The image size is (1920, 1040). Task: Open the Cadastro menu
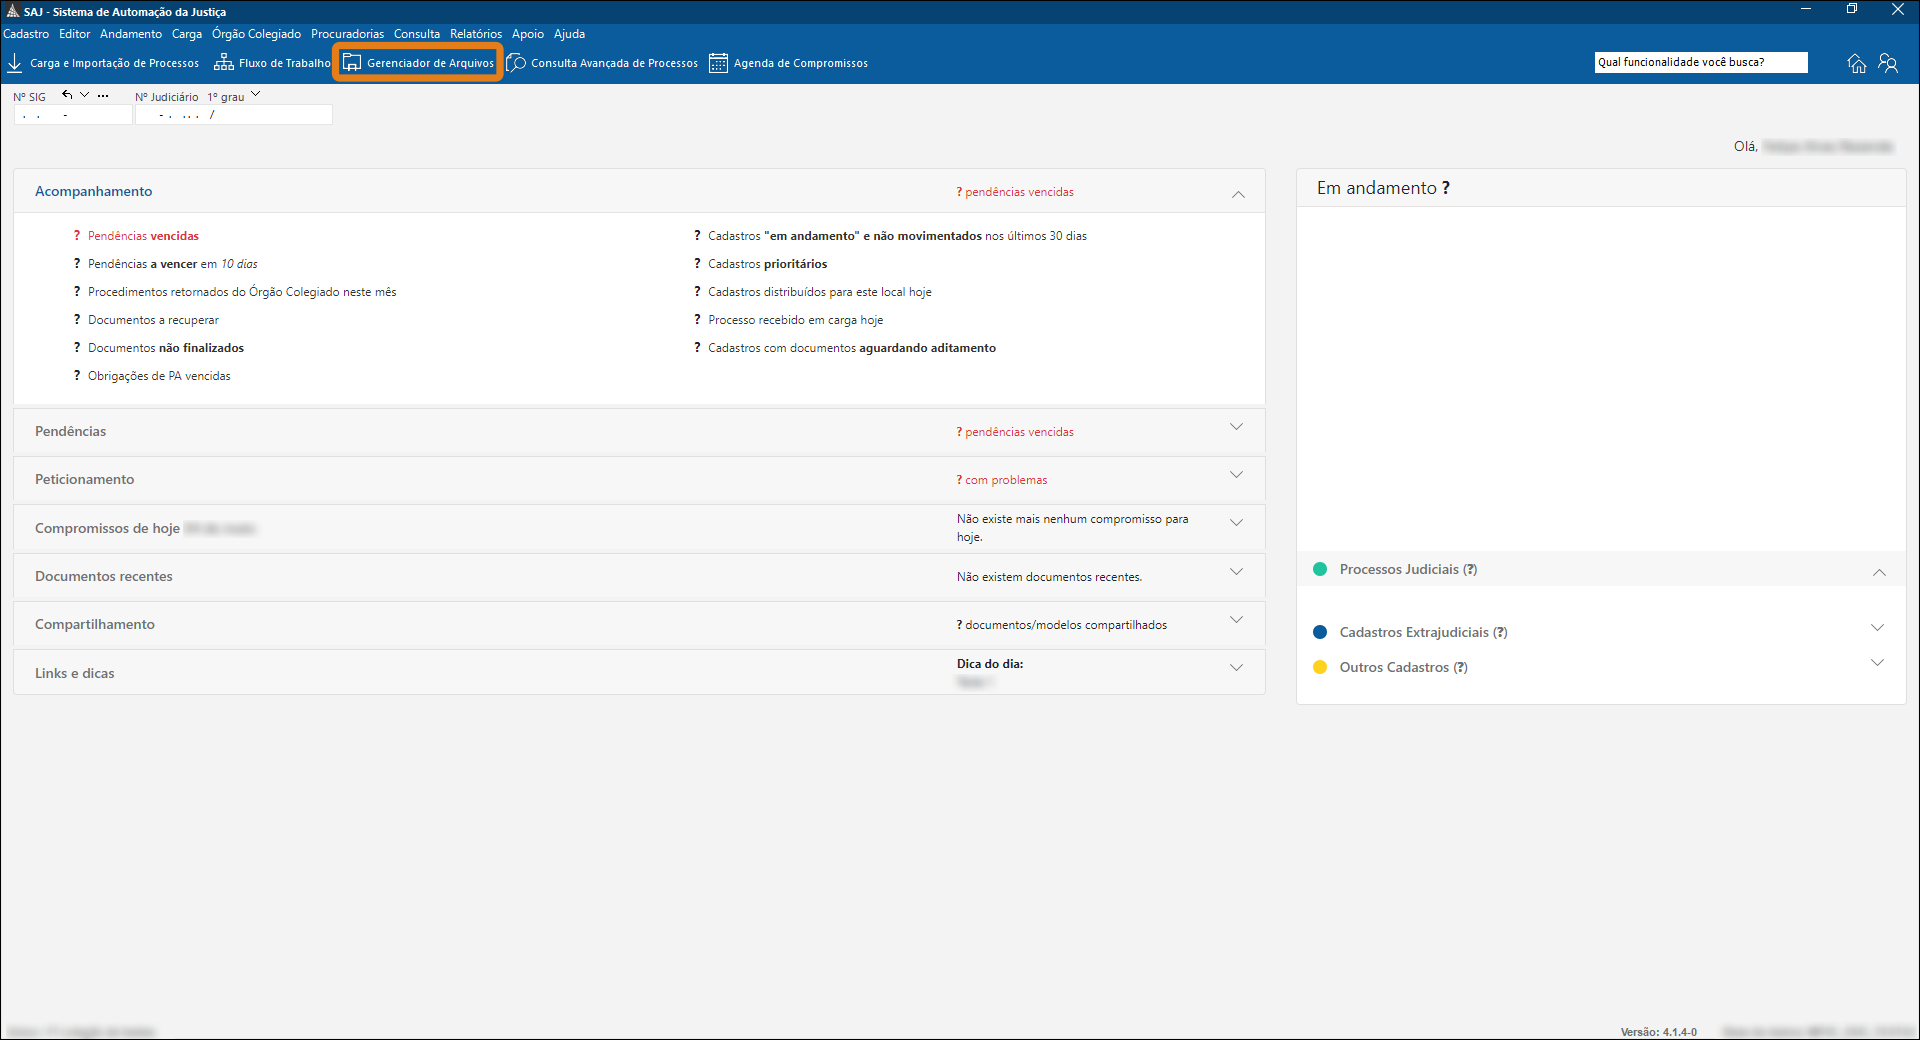26,34
